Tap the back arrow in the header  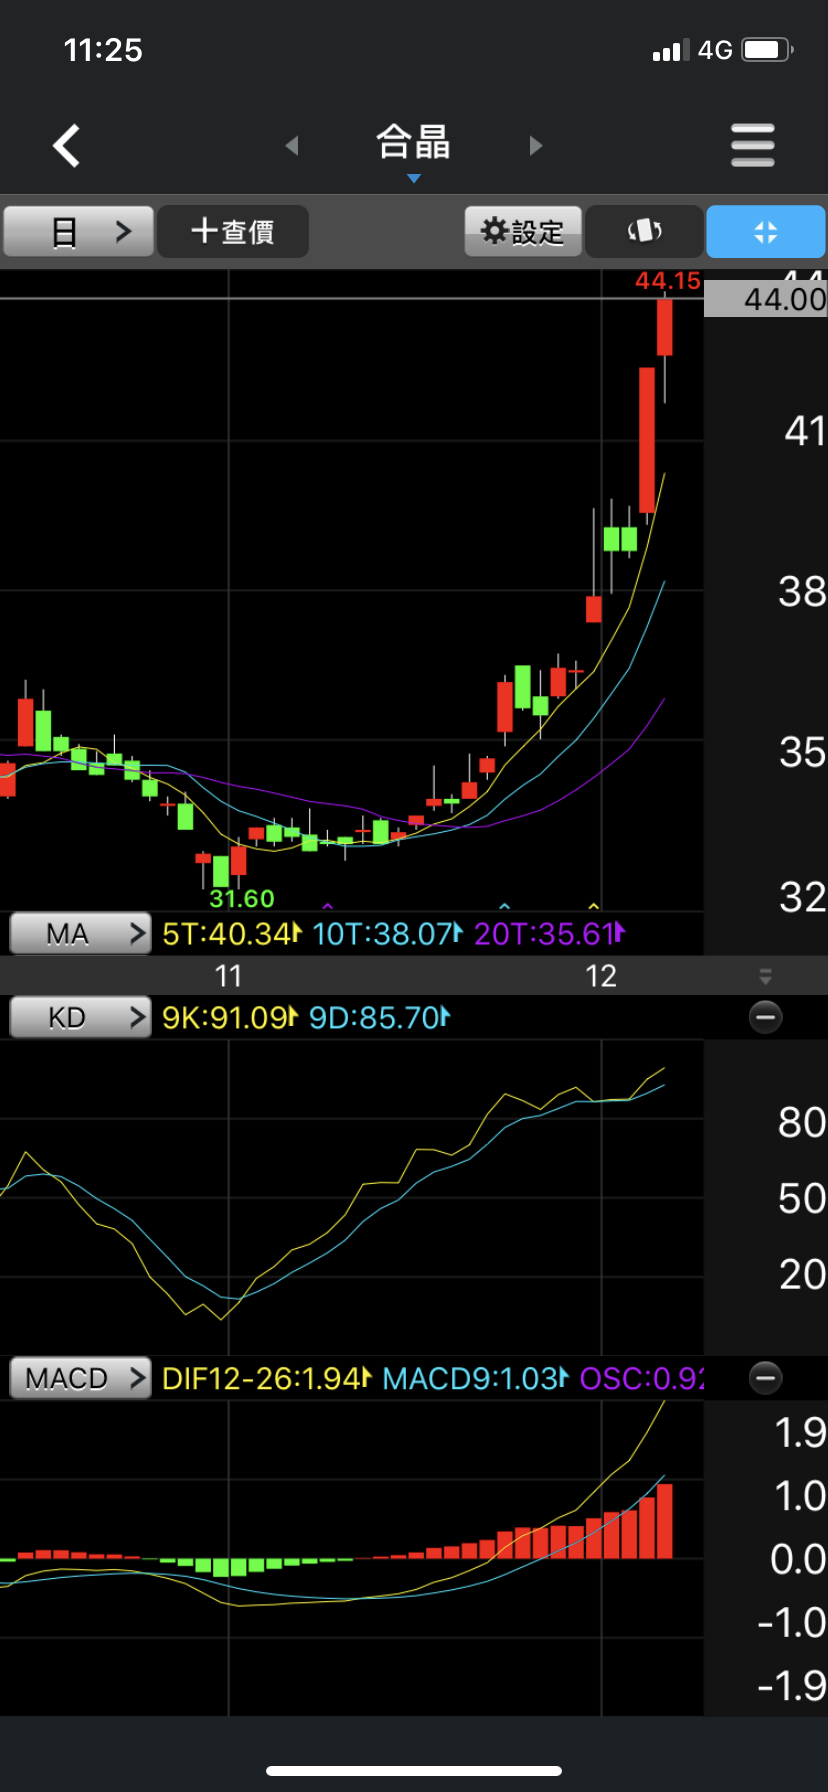click(66, 146)
